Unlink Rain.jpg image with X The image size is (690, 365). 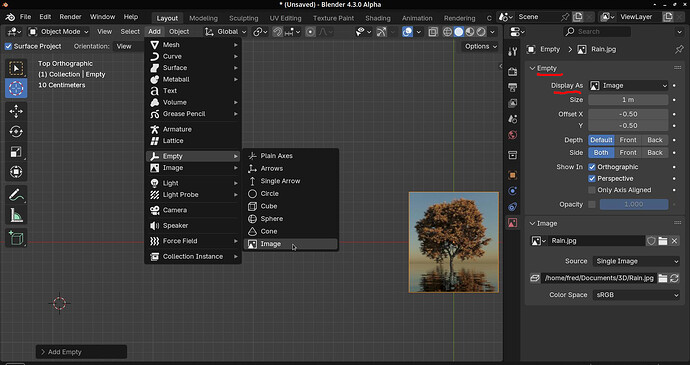pos(674,241)
